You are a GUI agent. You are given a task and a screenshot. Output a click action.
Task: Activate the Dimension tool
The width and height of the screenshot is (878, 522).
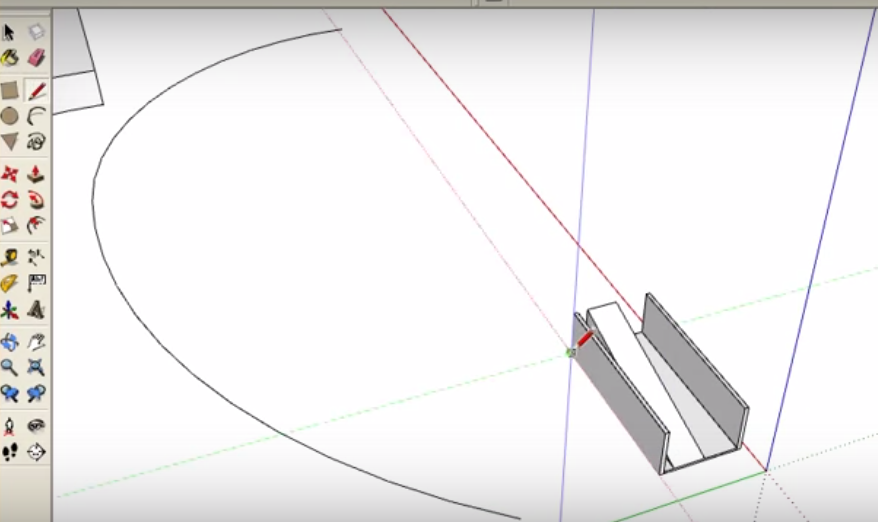tap(36, 258)
